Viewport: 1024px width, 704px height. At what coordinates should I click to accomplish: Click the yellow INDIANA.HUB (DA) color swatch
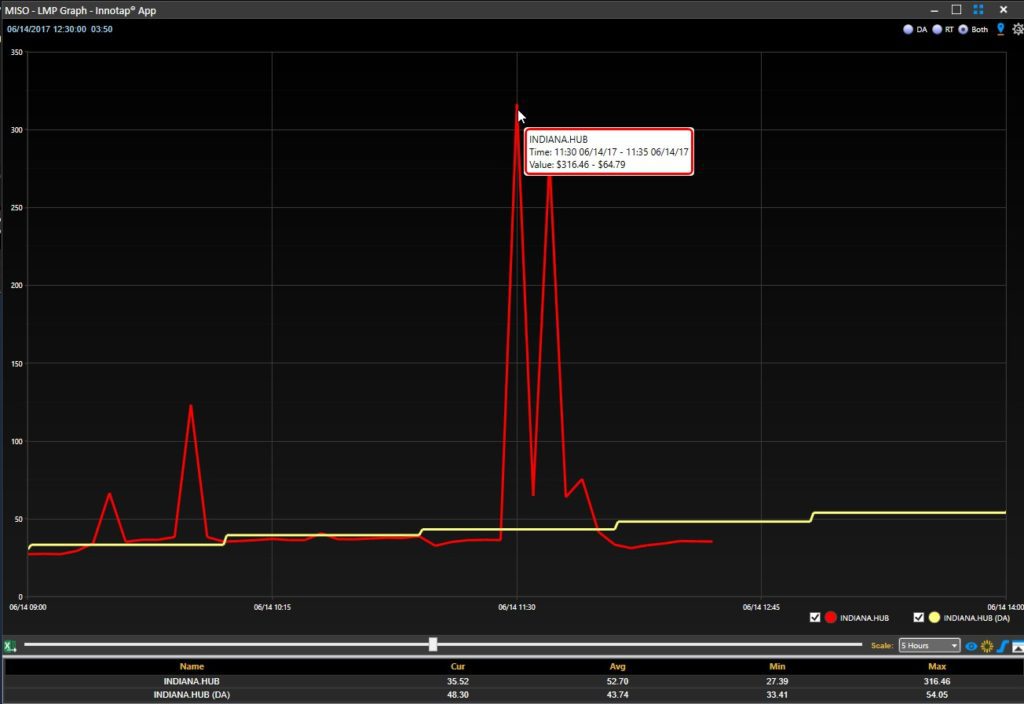pos(935,618)
